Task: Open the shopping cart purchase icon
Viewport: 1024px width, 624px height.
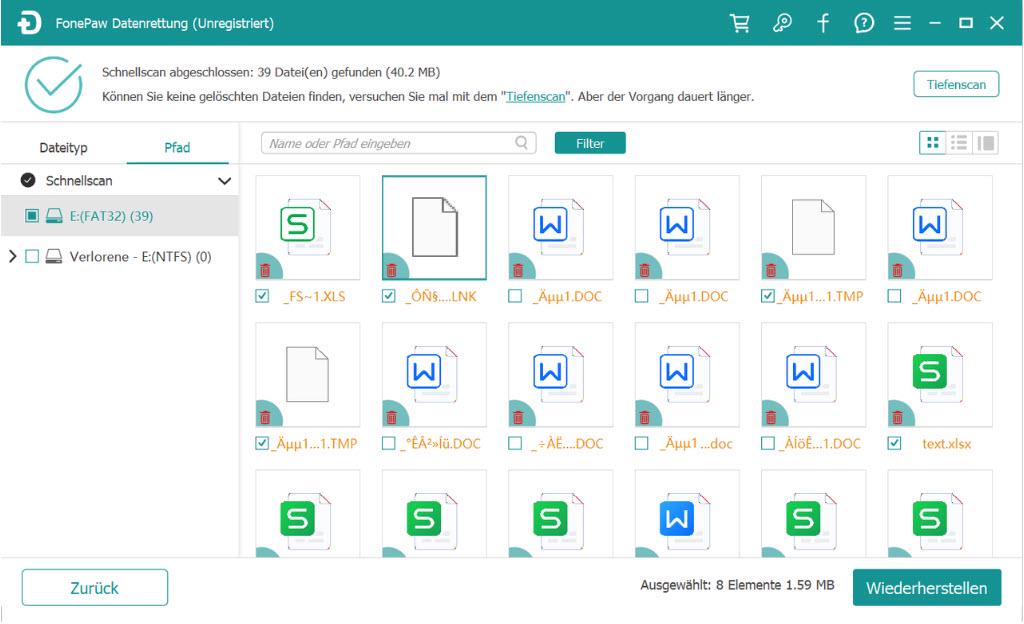Action: click(739, 23)
